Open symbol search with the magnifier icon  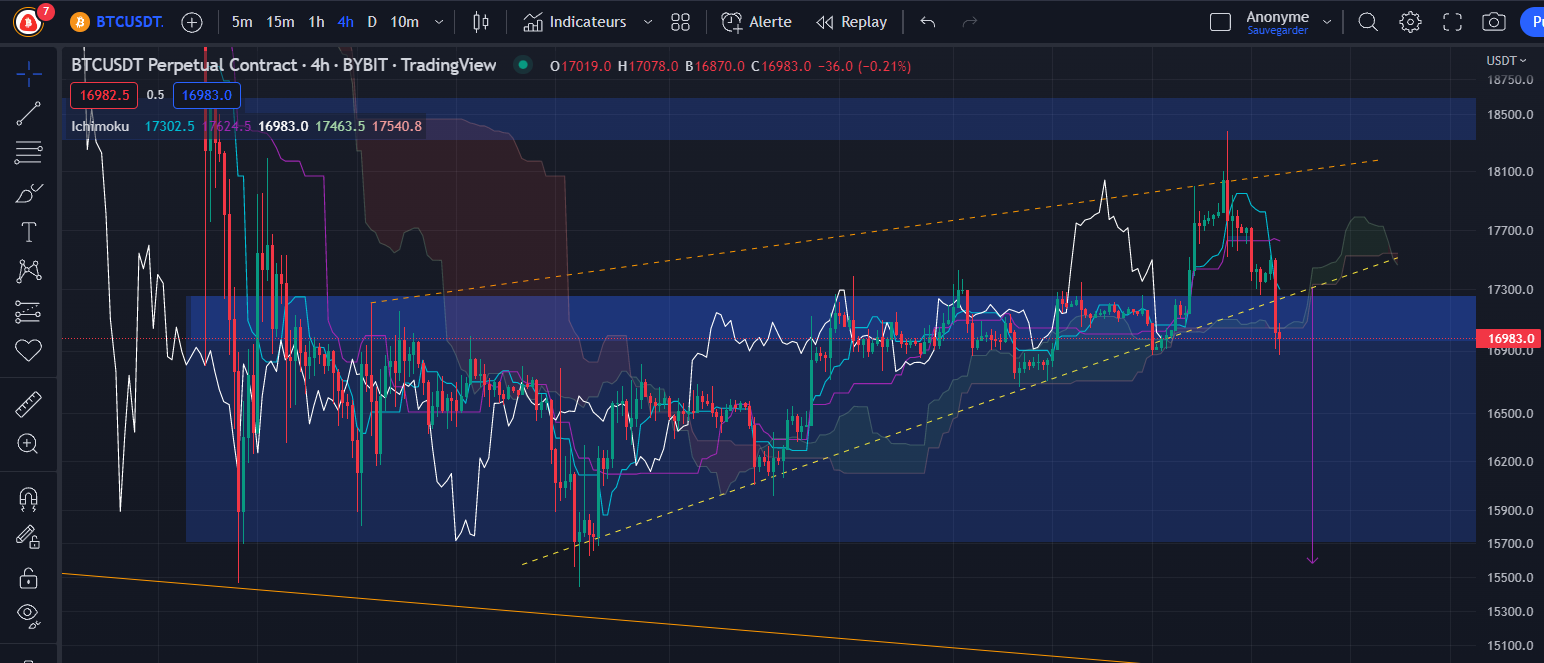click(1367, 21)
